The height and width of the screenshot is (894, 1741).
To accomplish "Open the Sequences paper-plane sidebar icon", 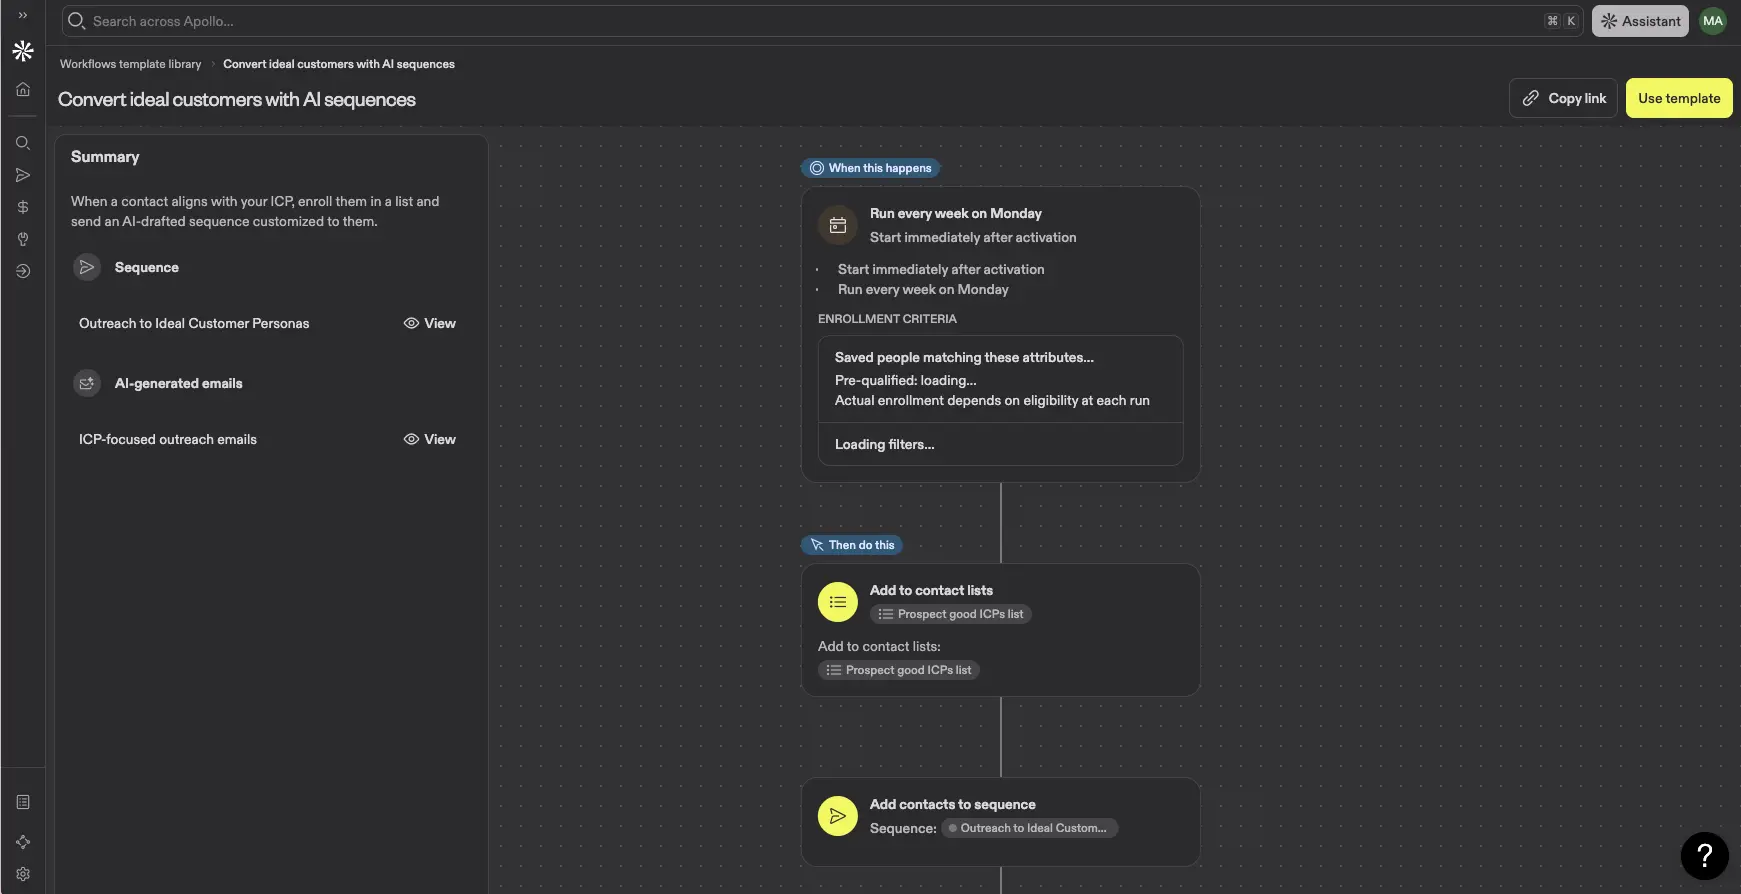I will [x=23, y=175].
